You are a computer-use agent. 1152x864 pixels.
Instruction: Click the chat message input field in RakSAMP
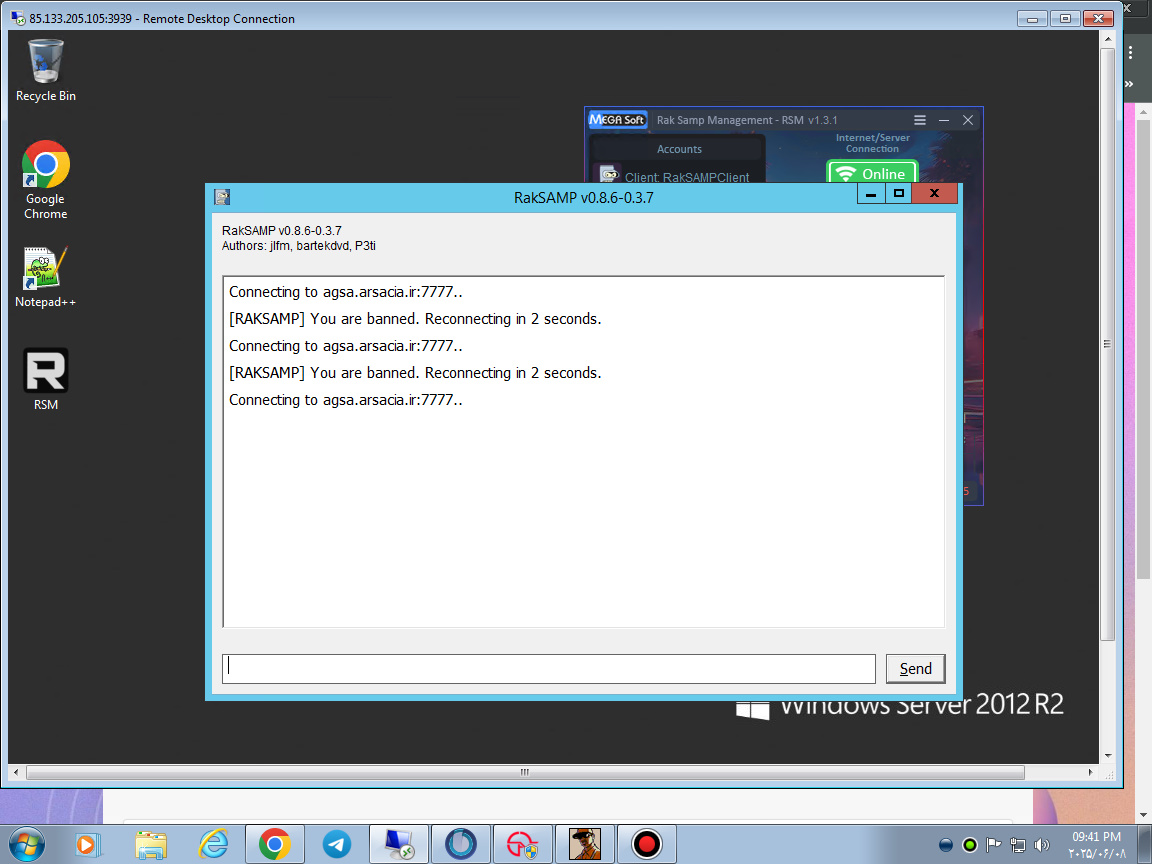548,669
